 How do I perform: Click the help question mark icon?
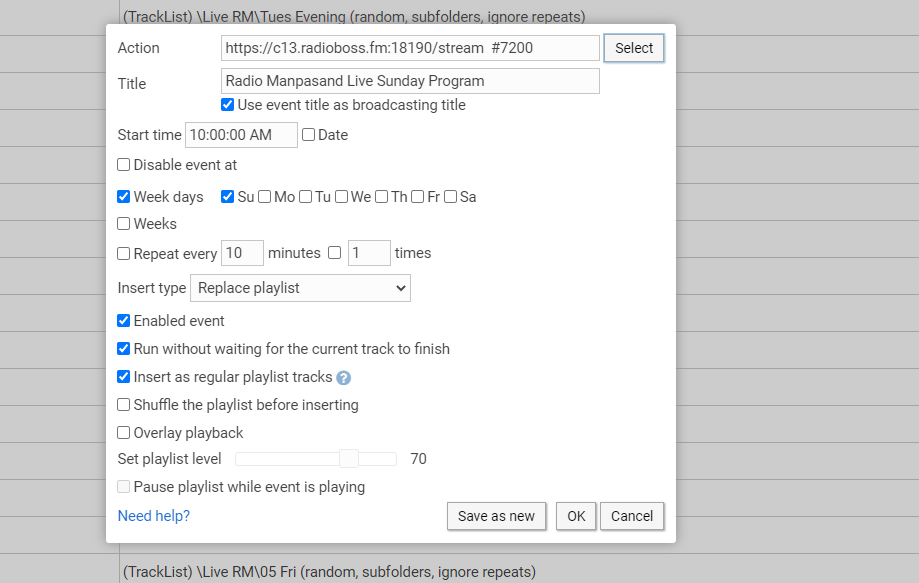point(343,378)
